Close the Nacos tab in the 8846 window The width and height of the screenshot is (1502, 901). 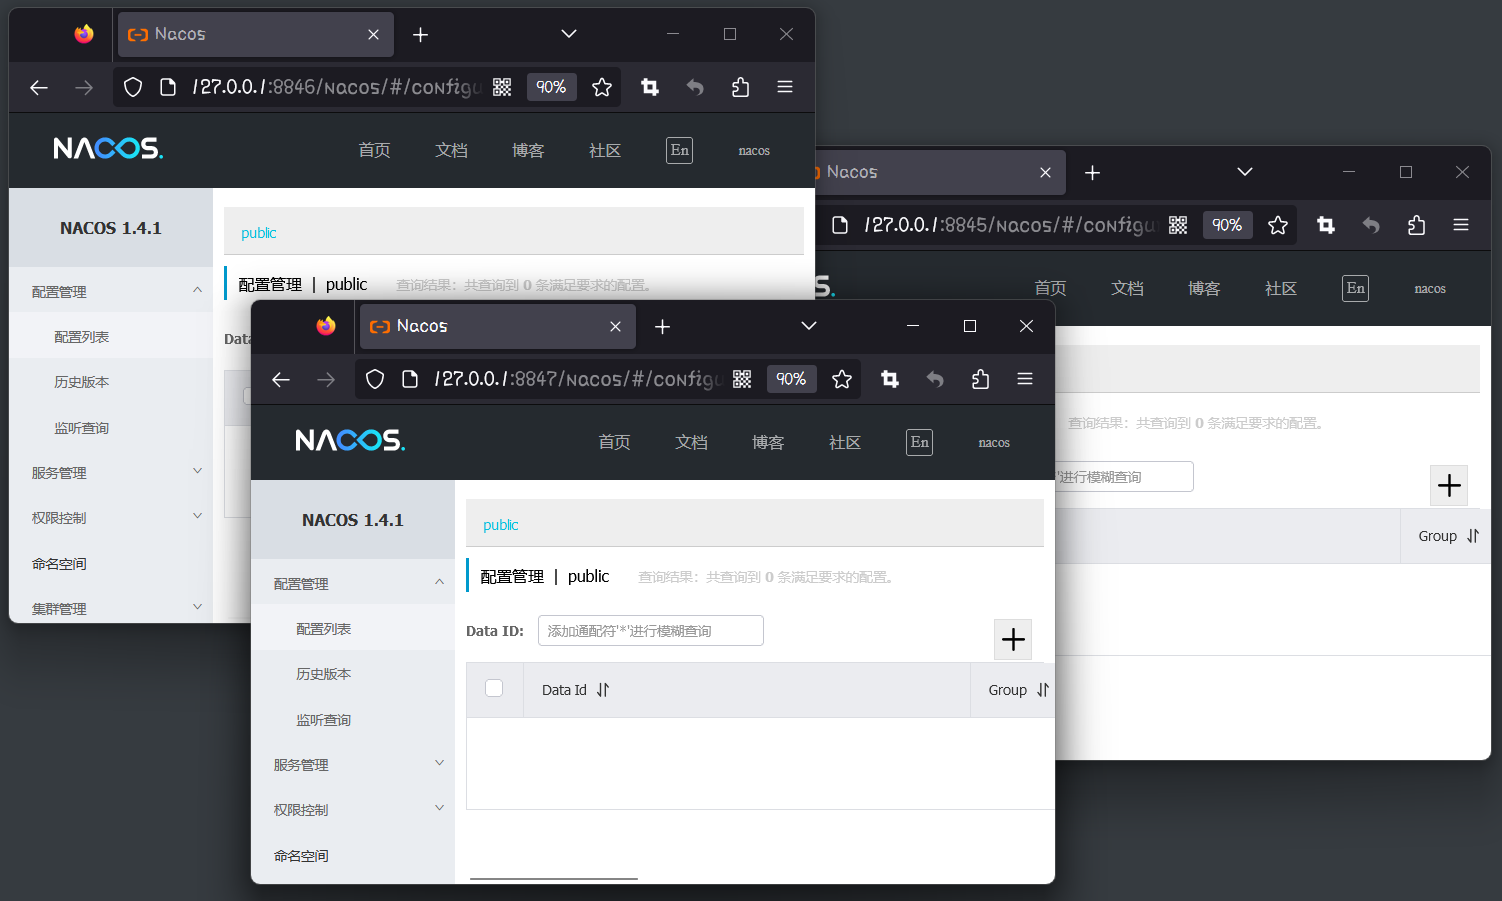point(373,35)
